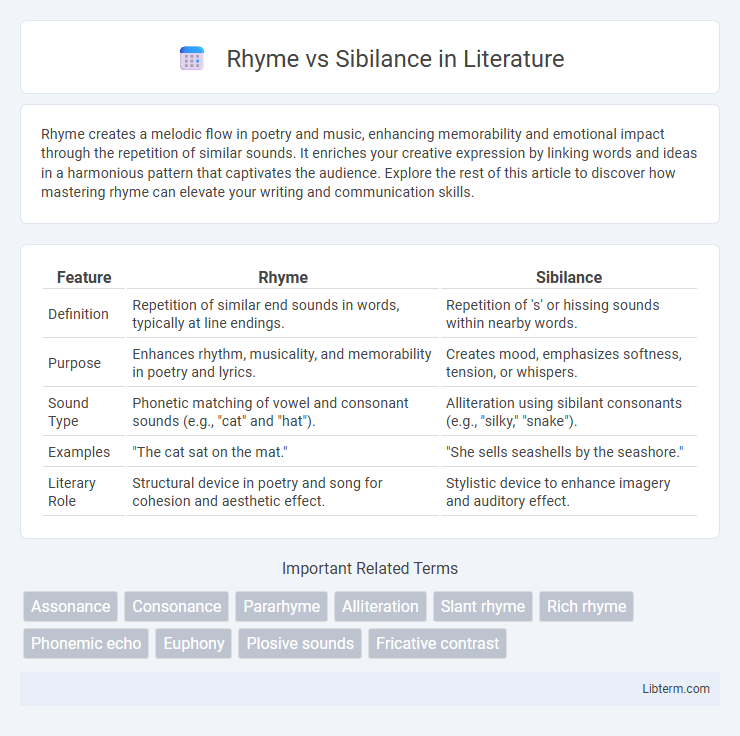This screenshot has width=740, height=736.
Task: Click the 'Rhyme vs Sibilance in Literature' title
Action: (395, 59)
